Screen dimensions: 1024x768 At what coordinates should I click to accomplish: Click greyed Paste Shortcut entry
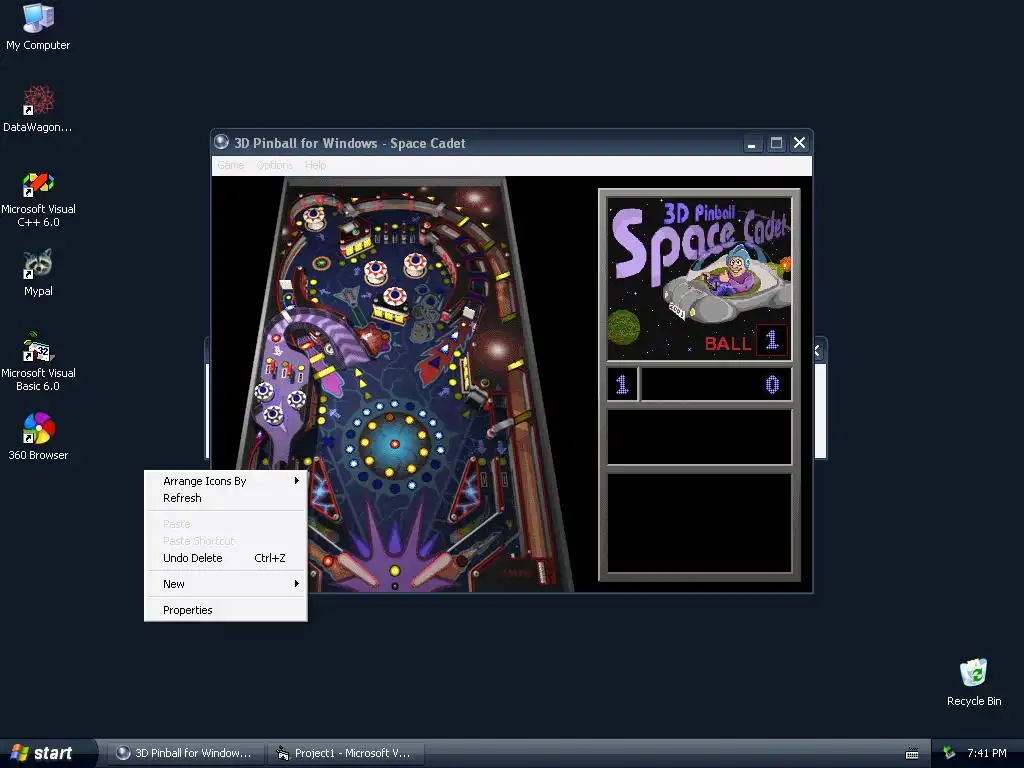click(x=225, y=541)
